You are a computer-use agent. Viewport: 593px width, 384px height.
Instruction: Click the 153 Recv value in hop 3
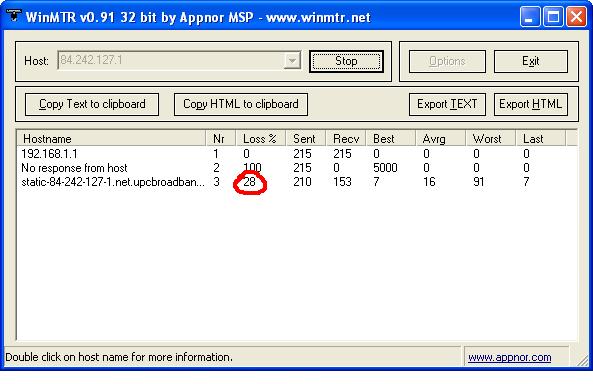(x=342, y=182)
